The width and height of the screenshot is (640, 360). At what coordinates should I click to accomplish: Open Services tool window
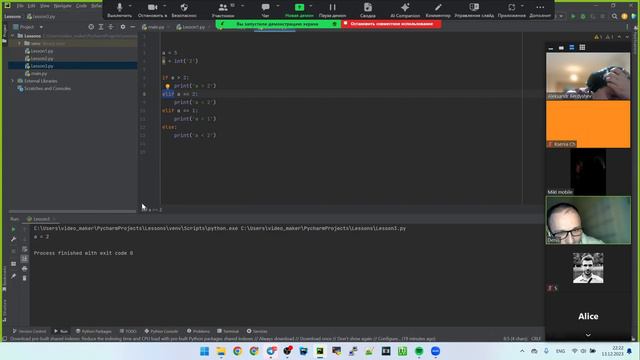click(257, 331)
